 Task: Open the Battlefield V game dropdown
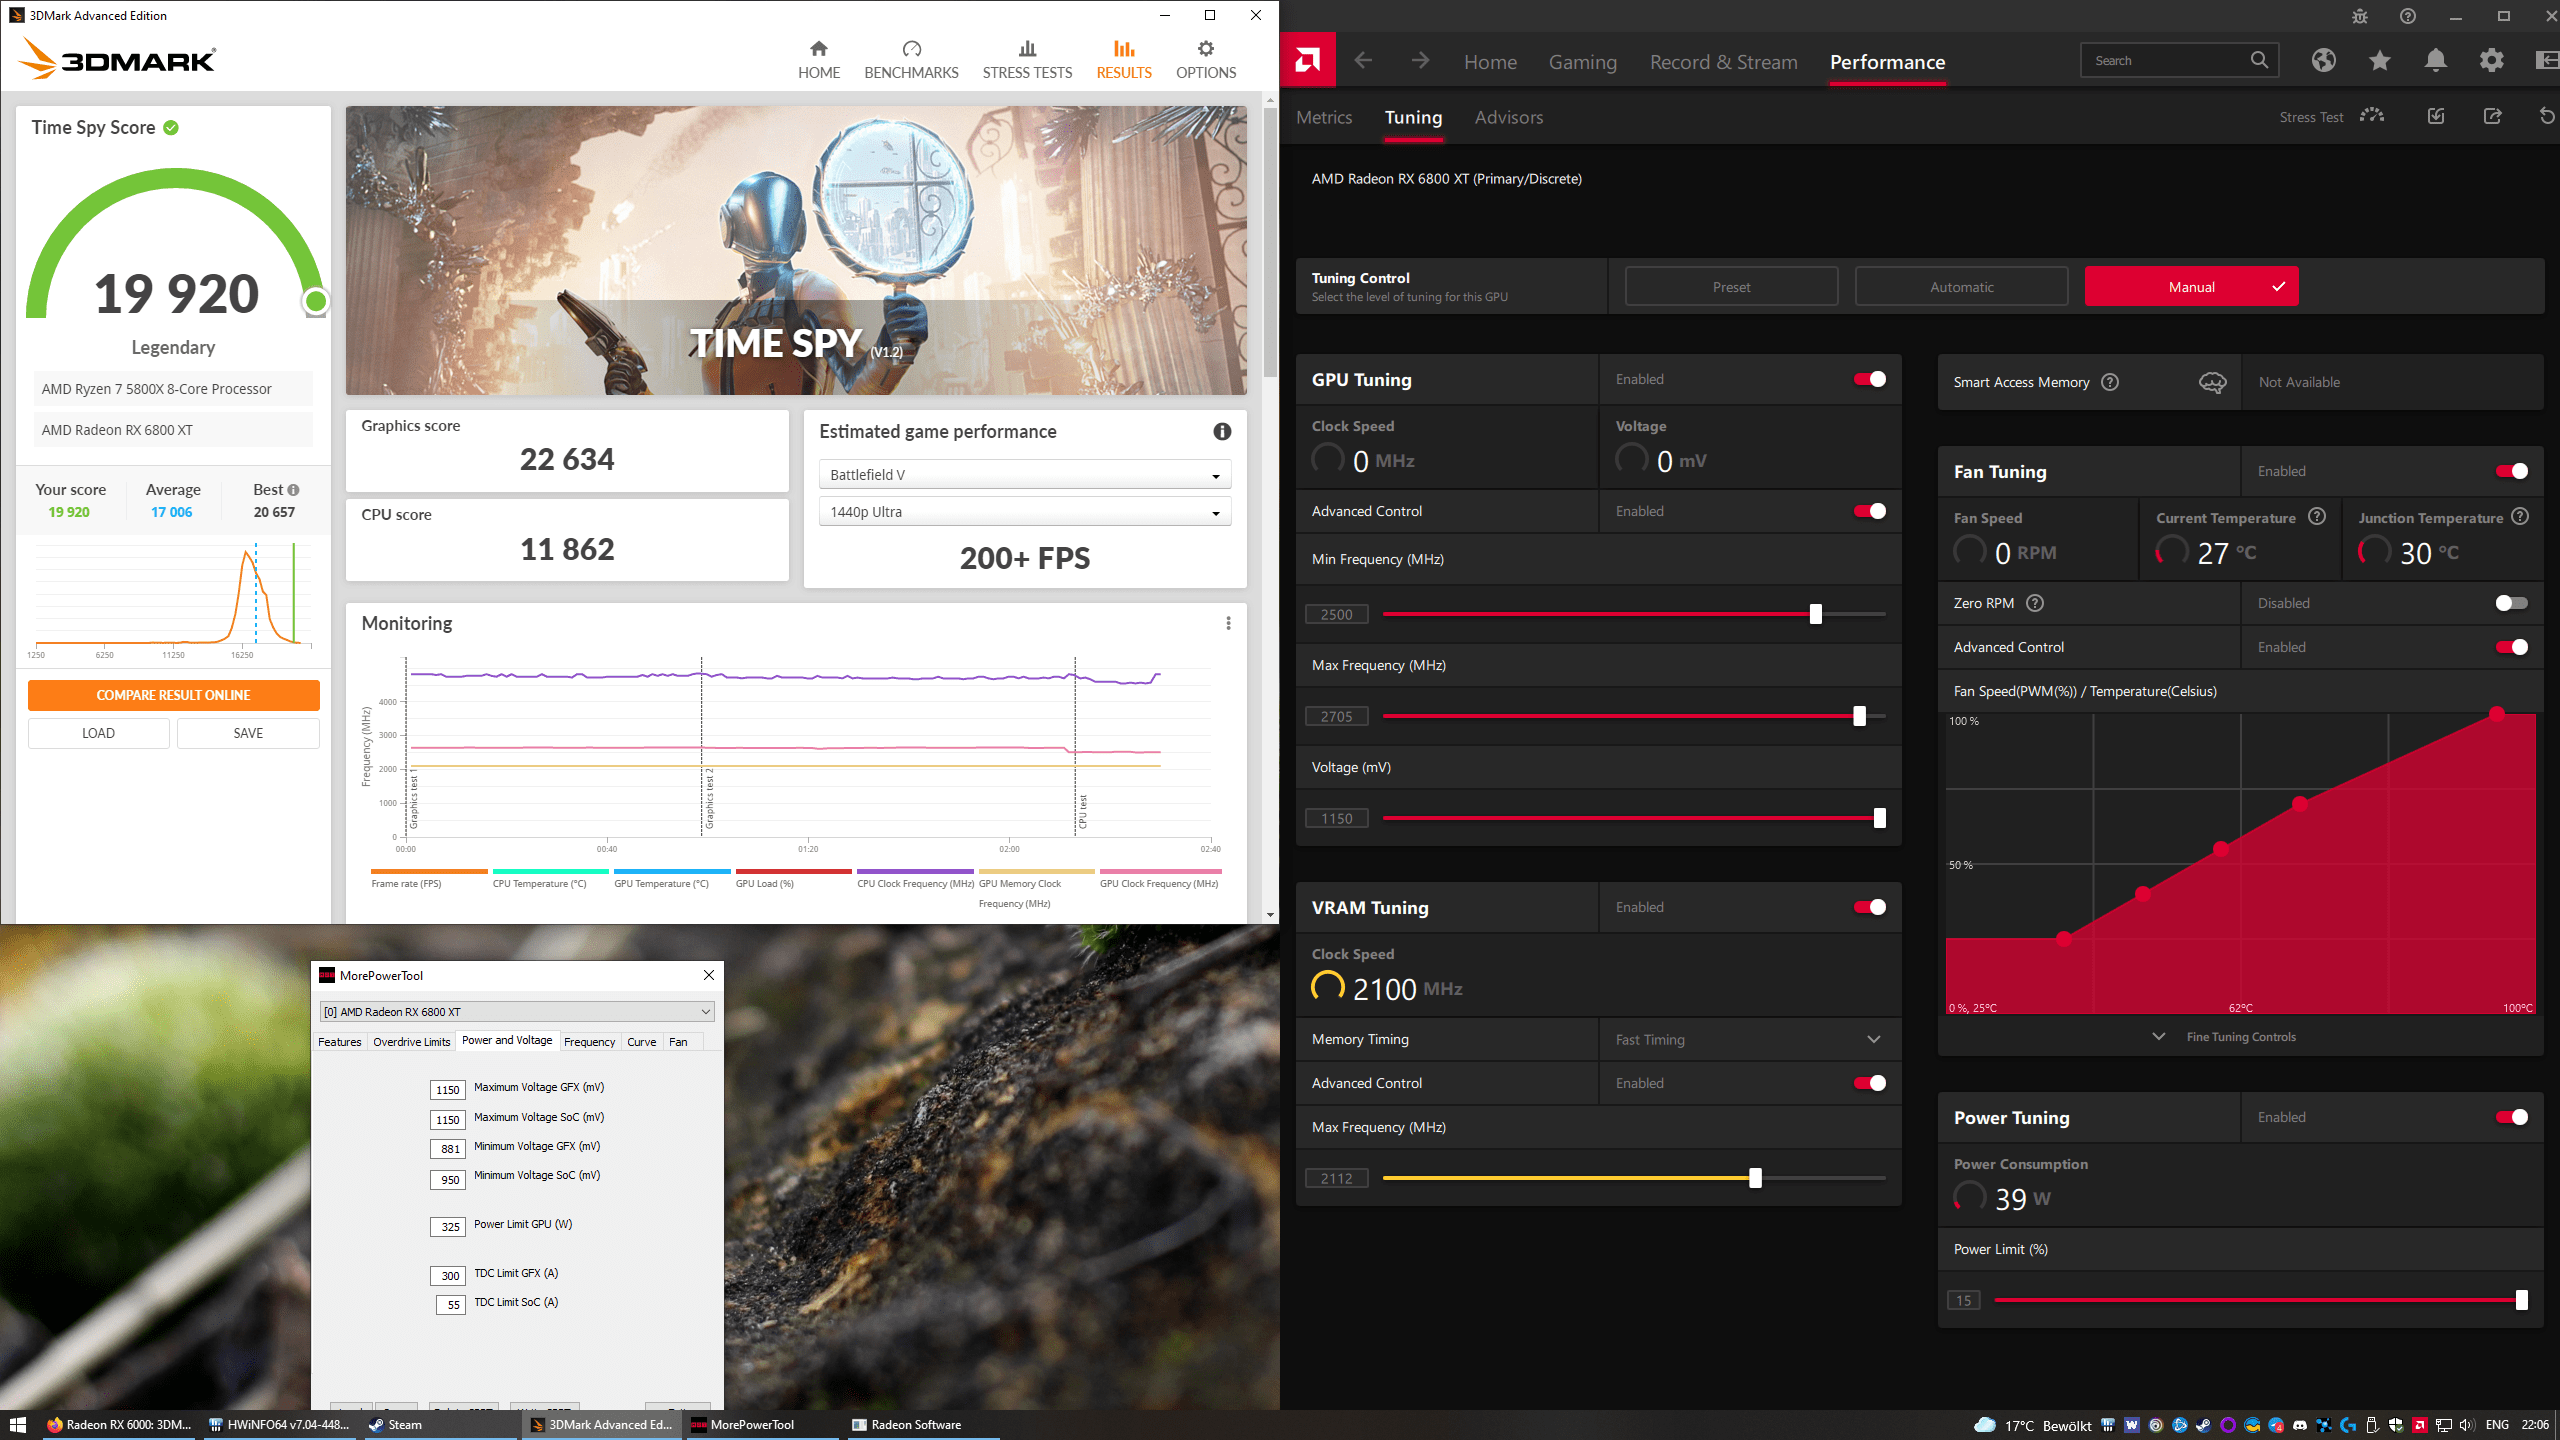click(1024, 475)
